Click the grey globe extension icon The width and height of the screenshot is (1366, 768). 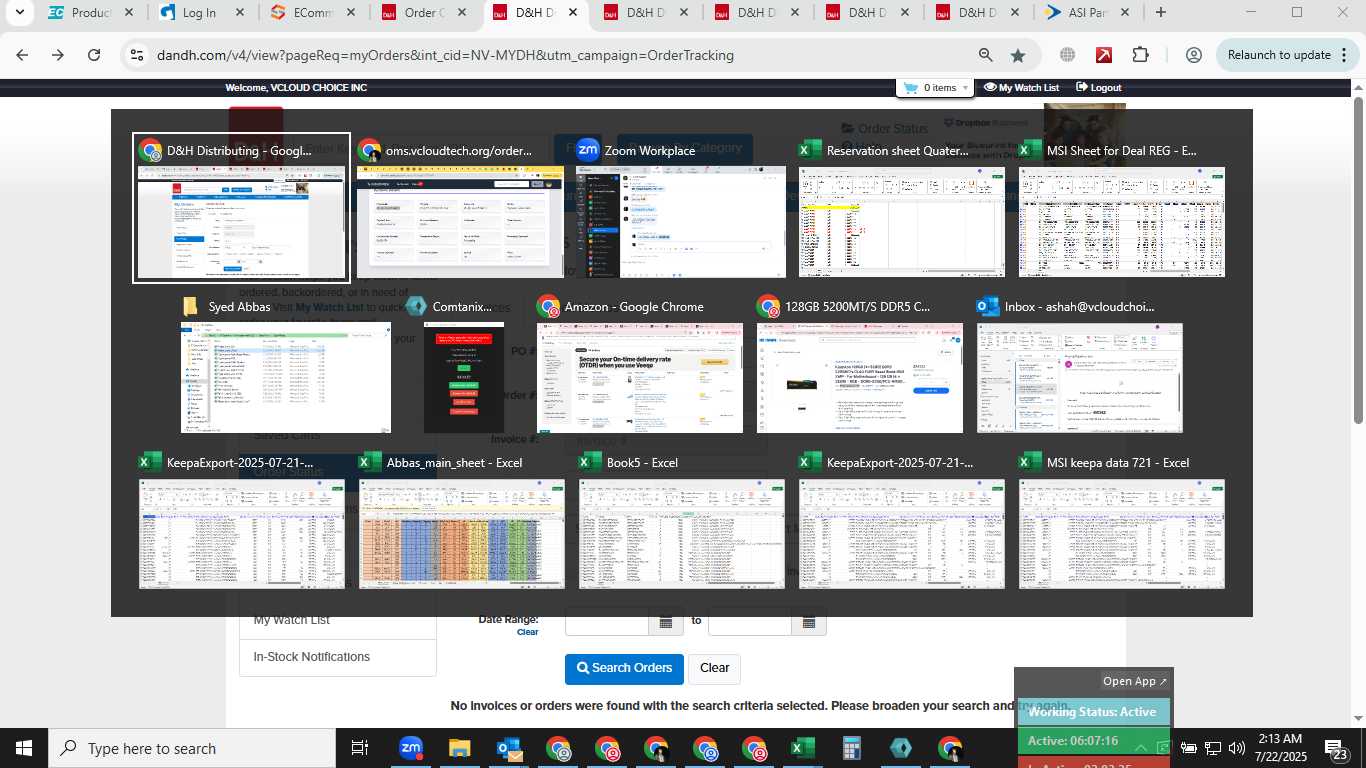tap(1068, 55)
